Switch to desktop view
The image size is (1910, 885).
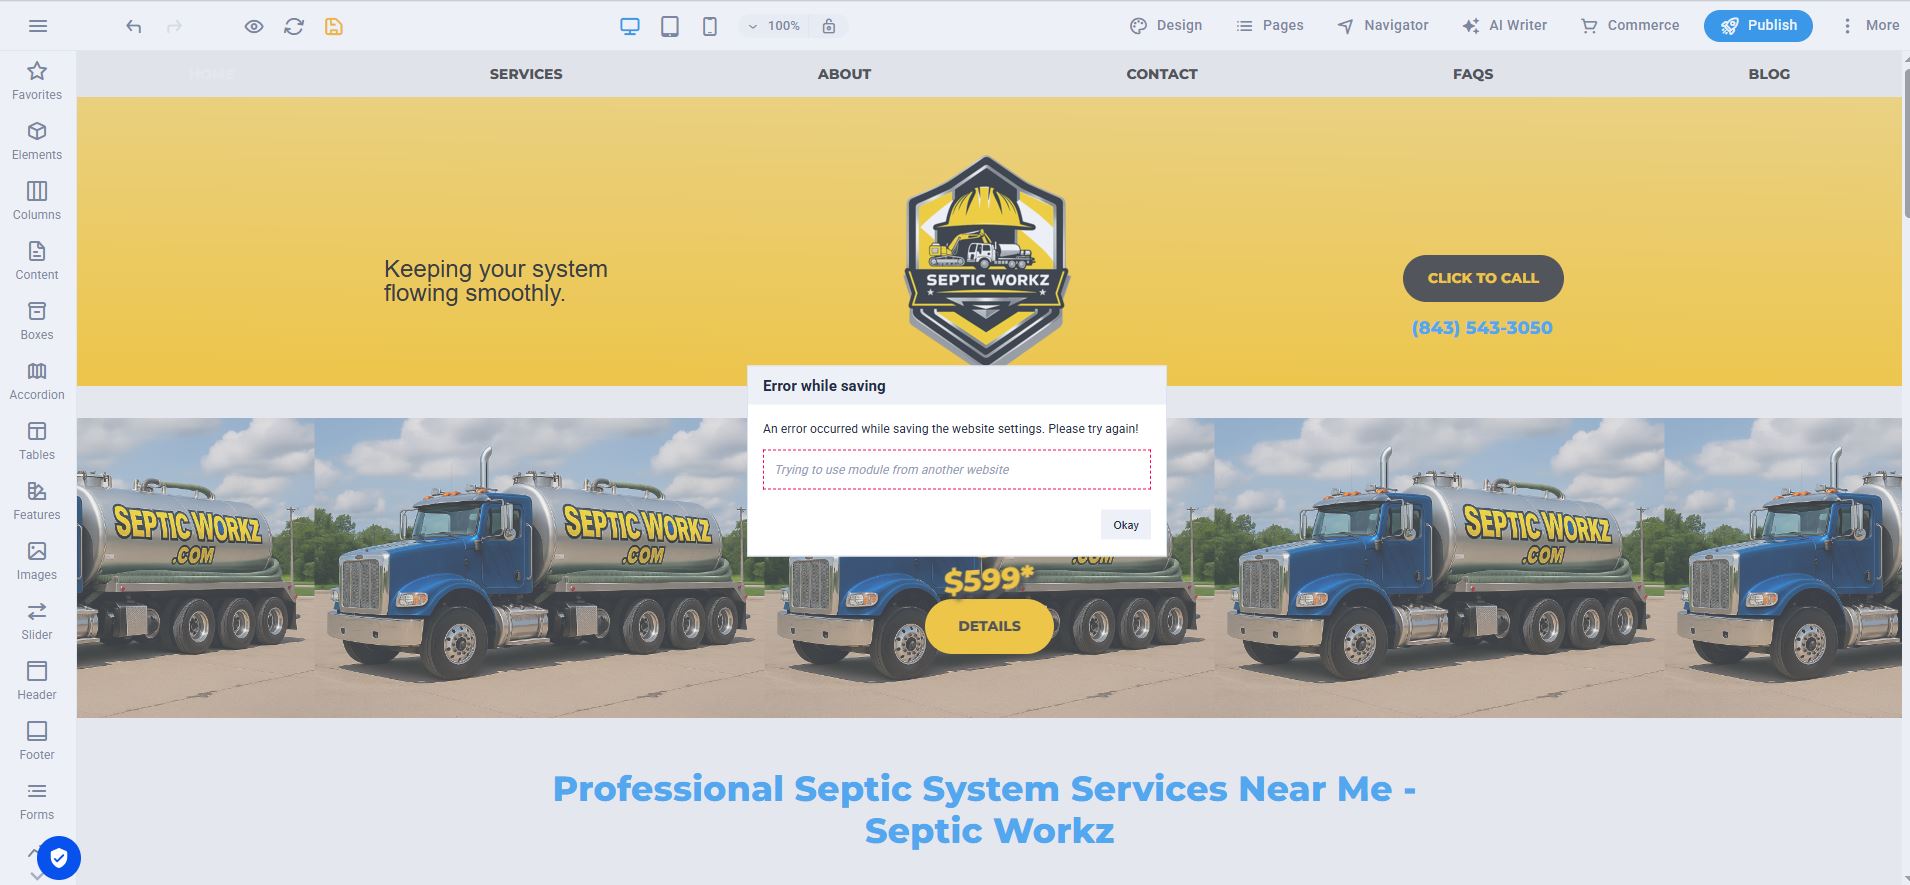click(630, 27)
